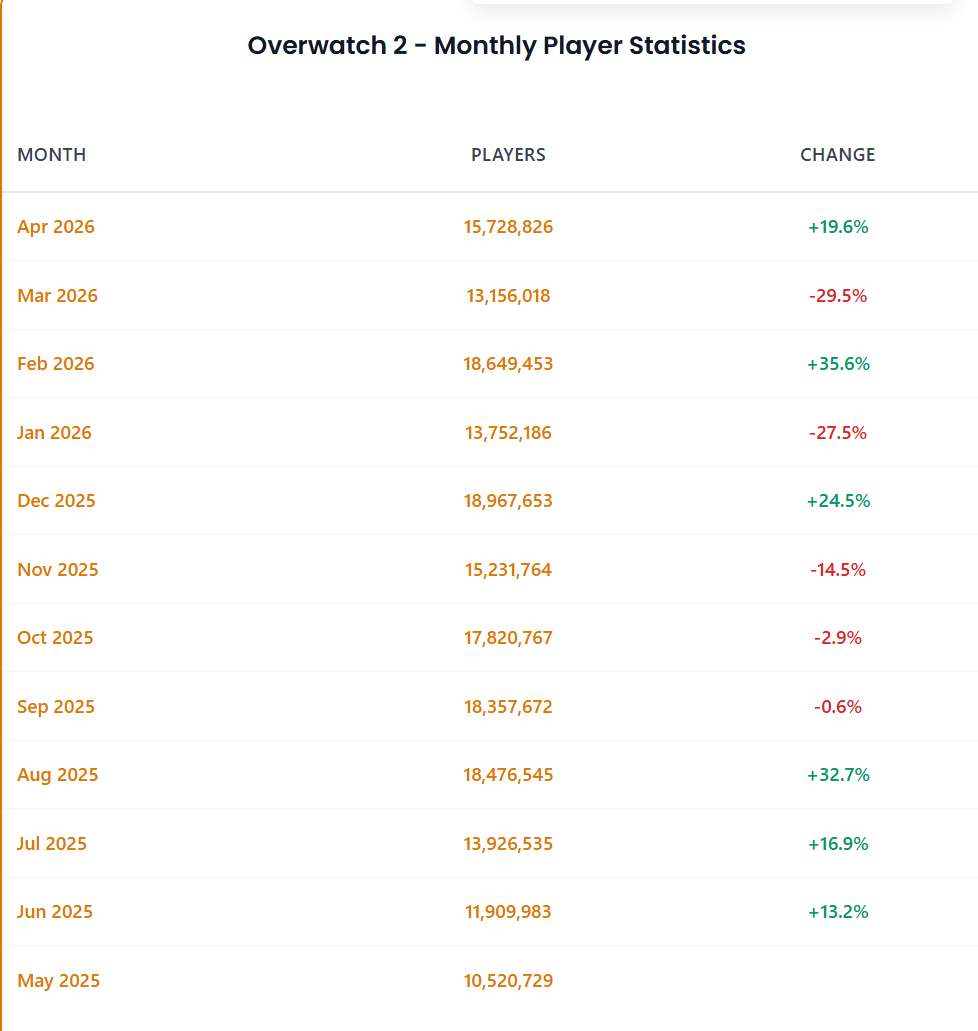Click player count 15,728,826

[508, 227]
